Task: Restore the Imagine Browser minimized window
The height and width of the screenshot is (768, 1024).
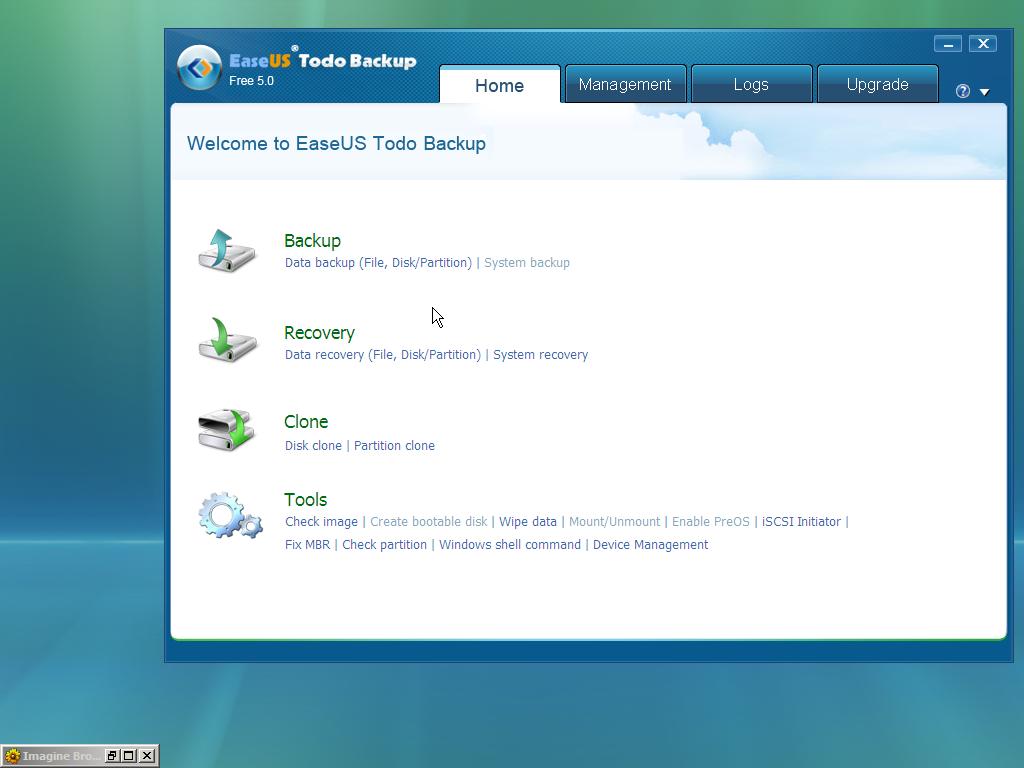Action: click(x=112, y=756)
